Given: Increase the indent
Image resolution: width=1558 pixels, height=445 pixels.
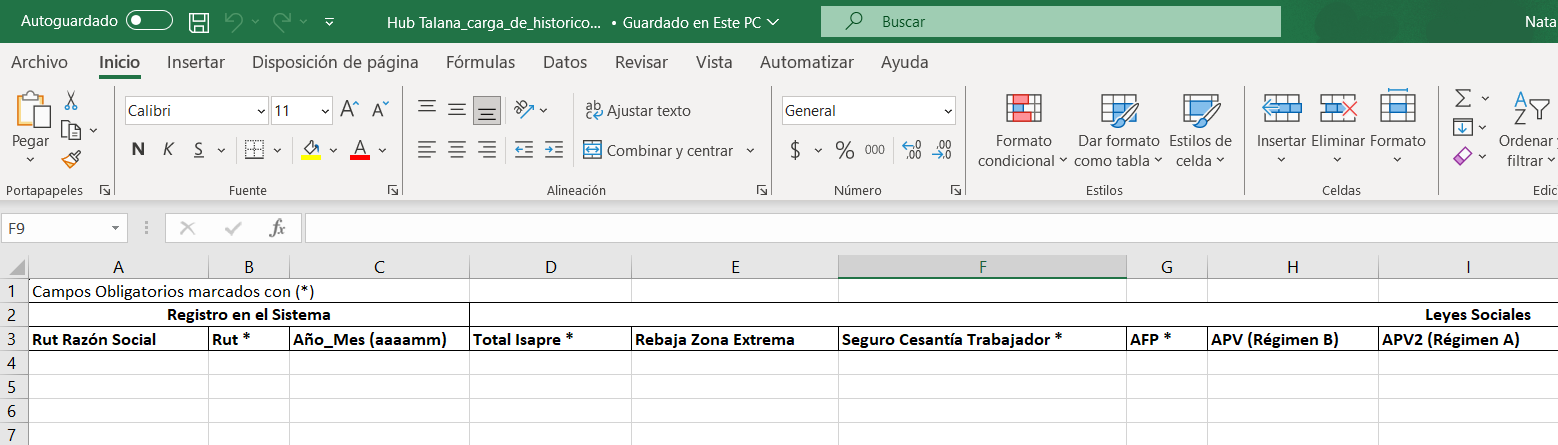Looking at the screenshot, I should 554,150.
